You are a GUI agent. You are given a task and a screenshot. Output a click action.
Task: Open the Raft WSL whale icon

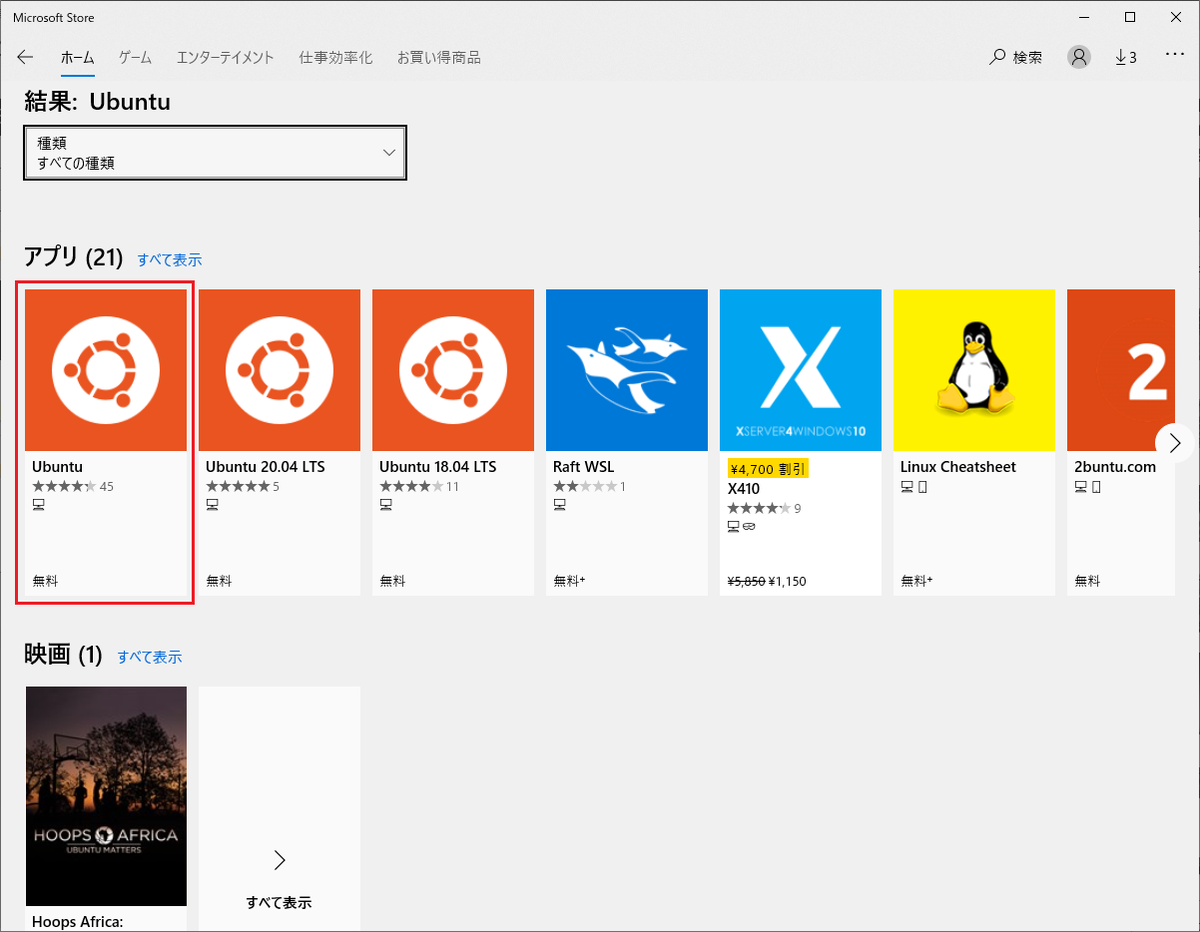coord(627,370)
